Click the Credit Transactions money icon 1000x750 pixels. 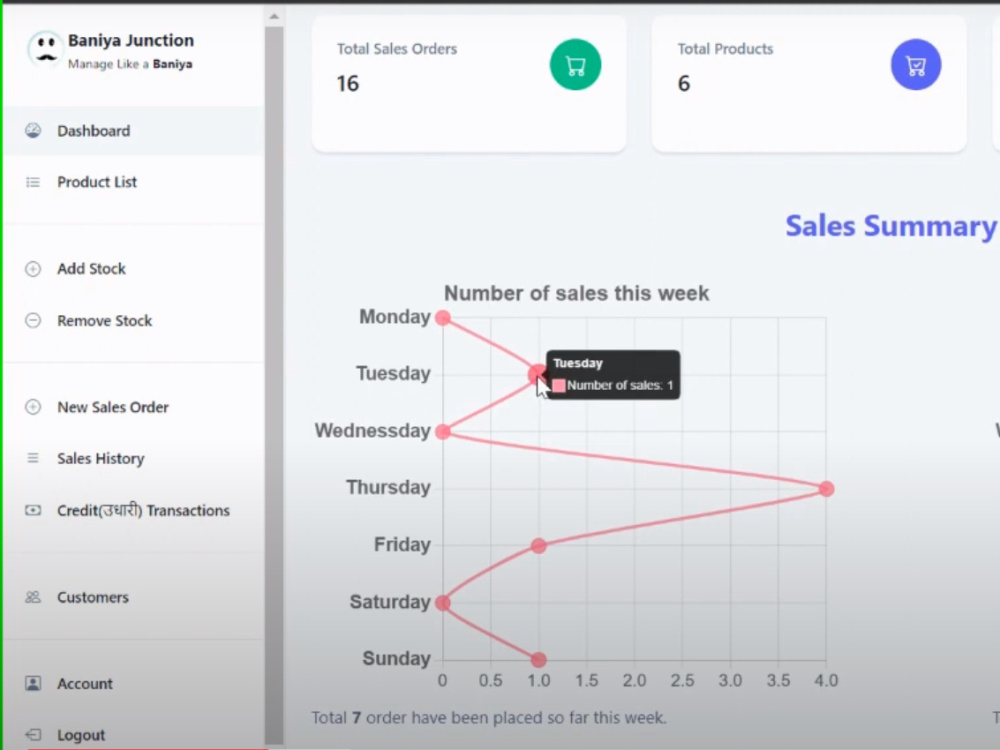33,510
